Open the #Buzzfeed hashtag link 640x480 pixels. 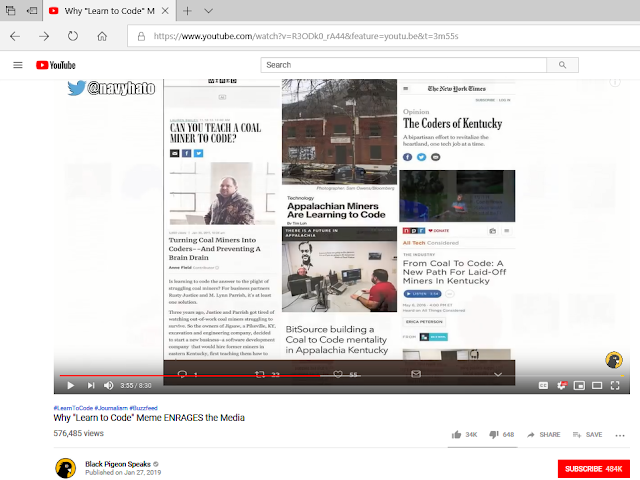(x=144, y=408)
